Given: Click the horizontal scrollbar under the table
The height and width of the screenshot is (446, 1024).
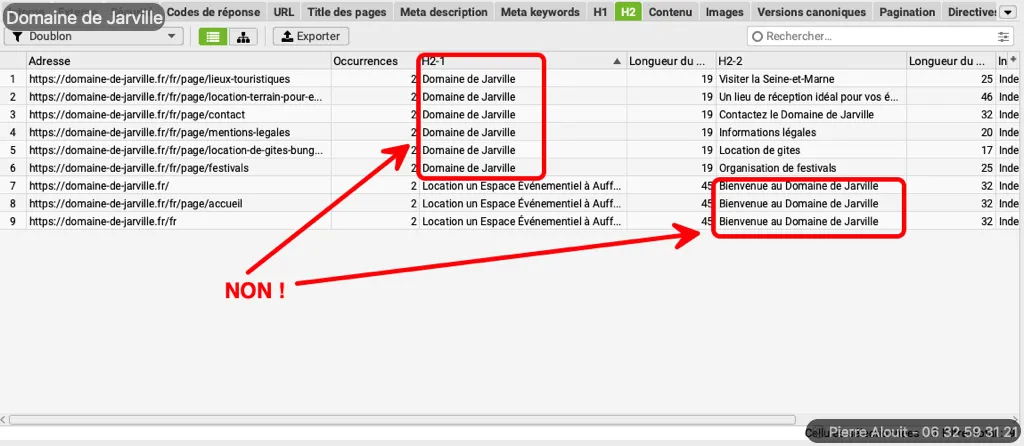Looking at the screenshot, I should pyautogui.click(x=400, y=420).
